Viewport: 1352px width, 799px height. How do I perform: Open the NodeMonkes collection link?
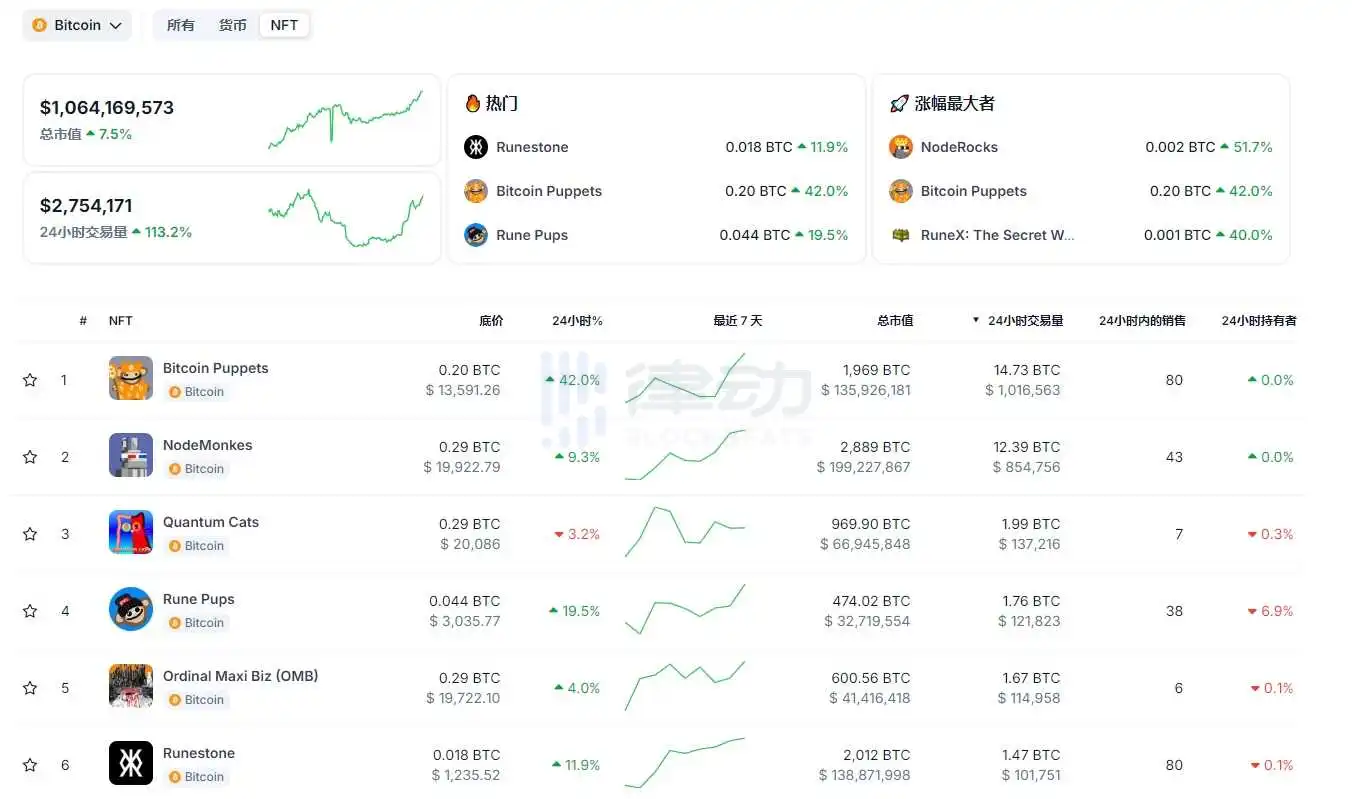pyautogui.click(x=208, y=445)
